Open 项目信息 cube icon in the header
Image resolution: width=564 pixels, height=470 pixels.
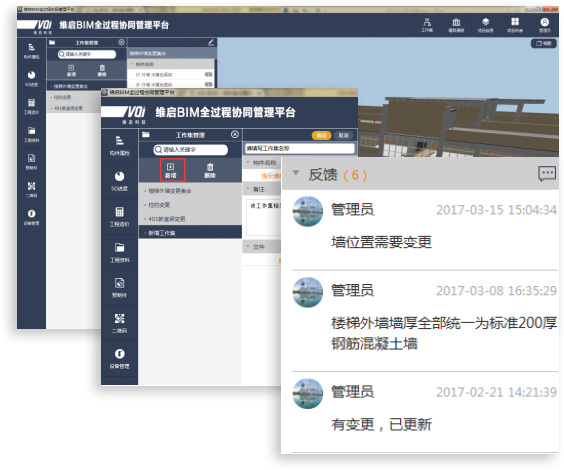point(486,25)
